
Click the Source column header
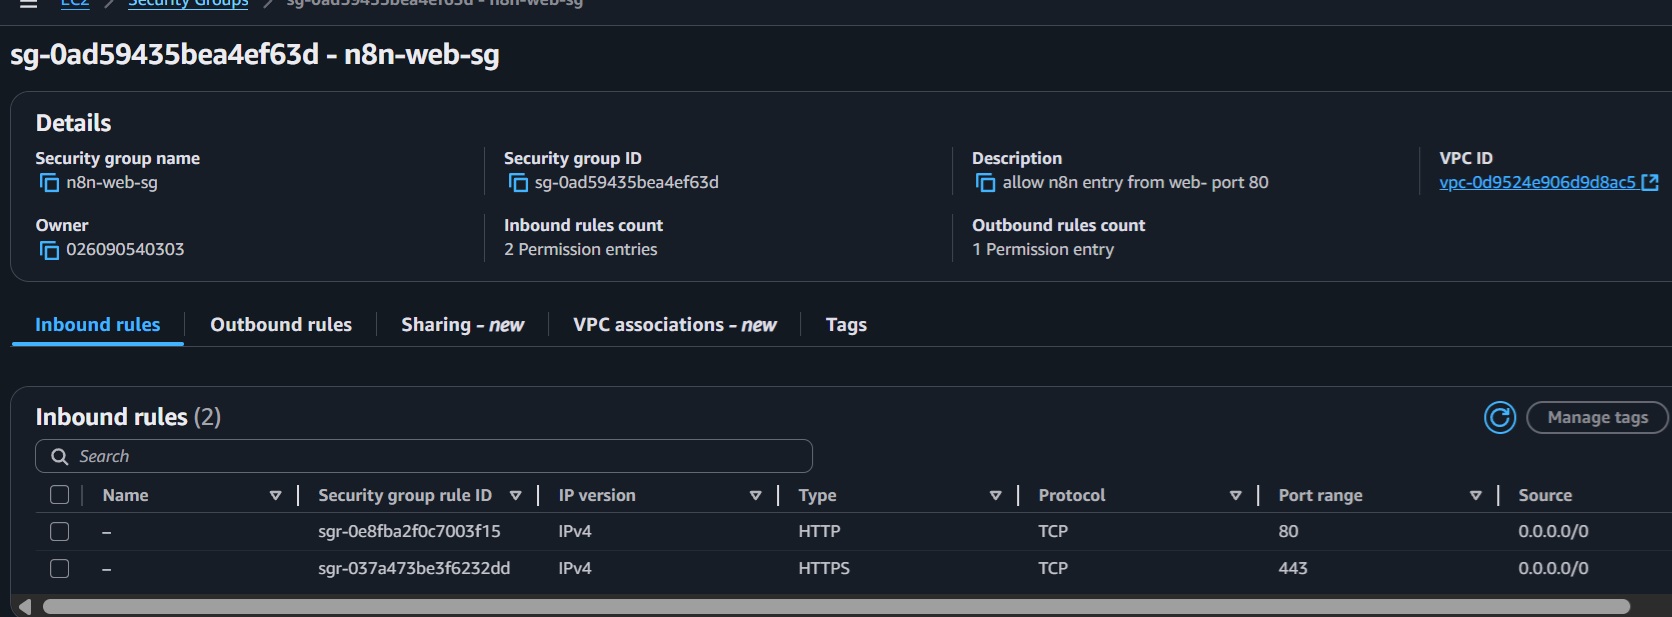[x=1545, y=495]
